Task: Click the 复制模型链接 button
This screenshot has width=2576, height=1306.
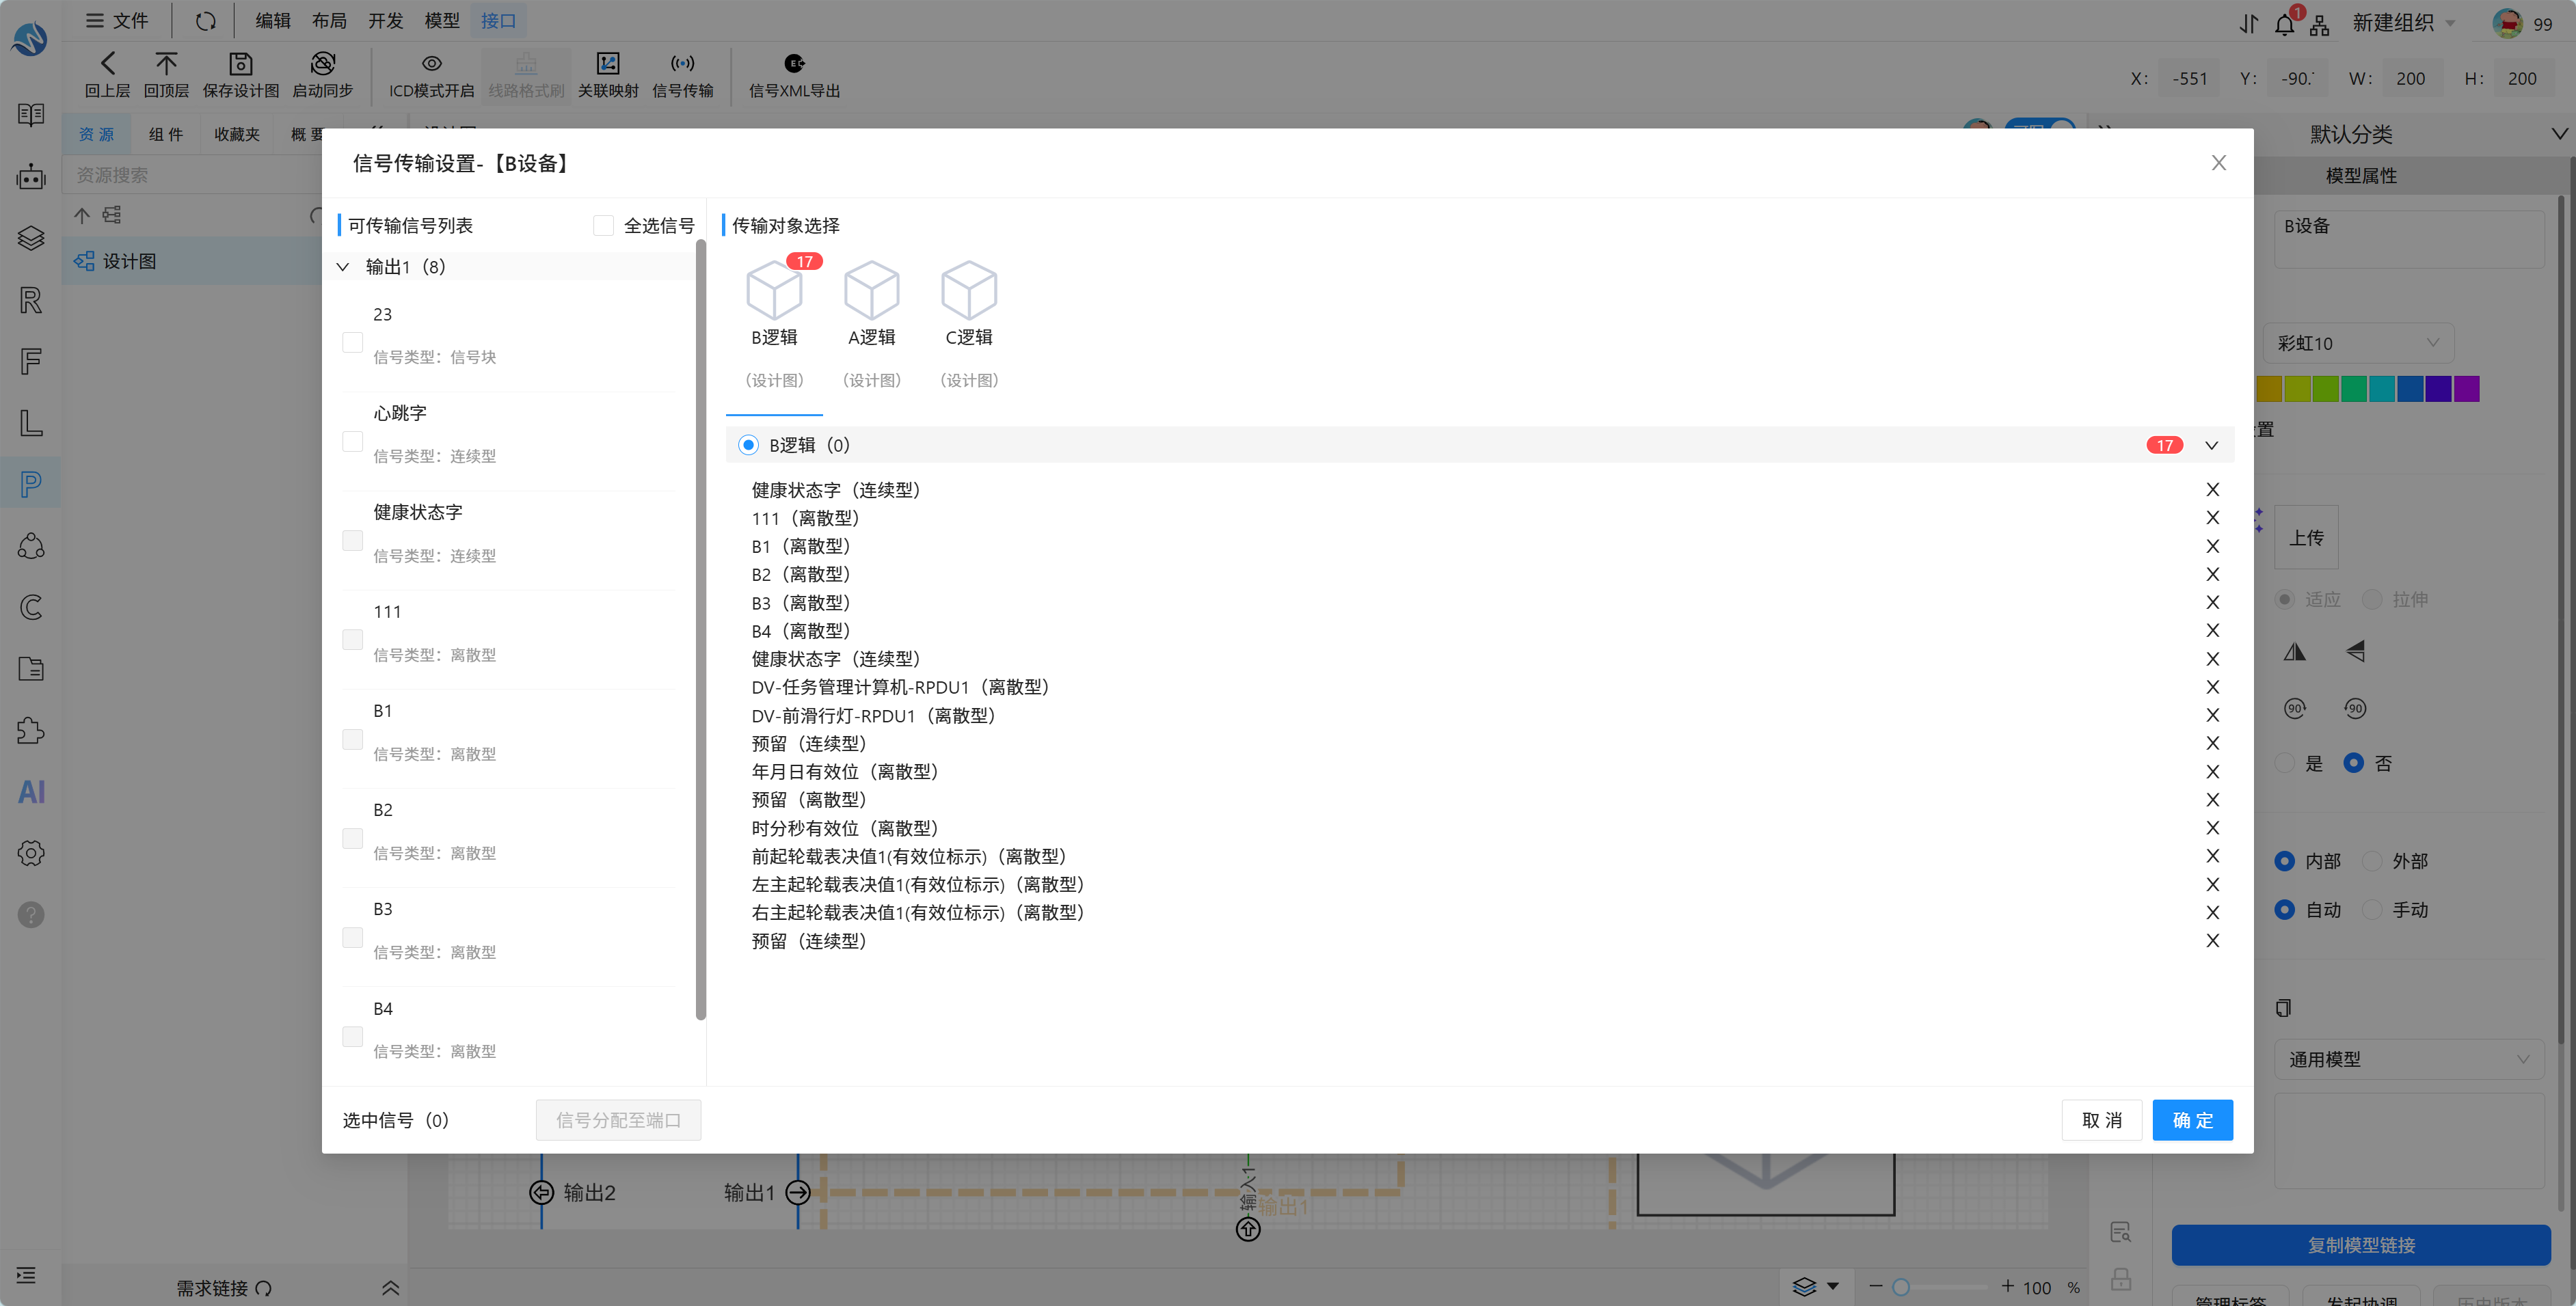Action: coord(2360,1245)
